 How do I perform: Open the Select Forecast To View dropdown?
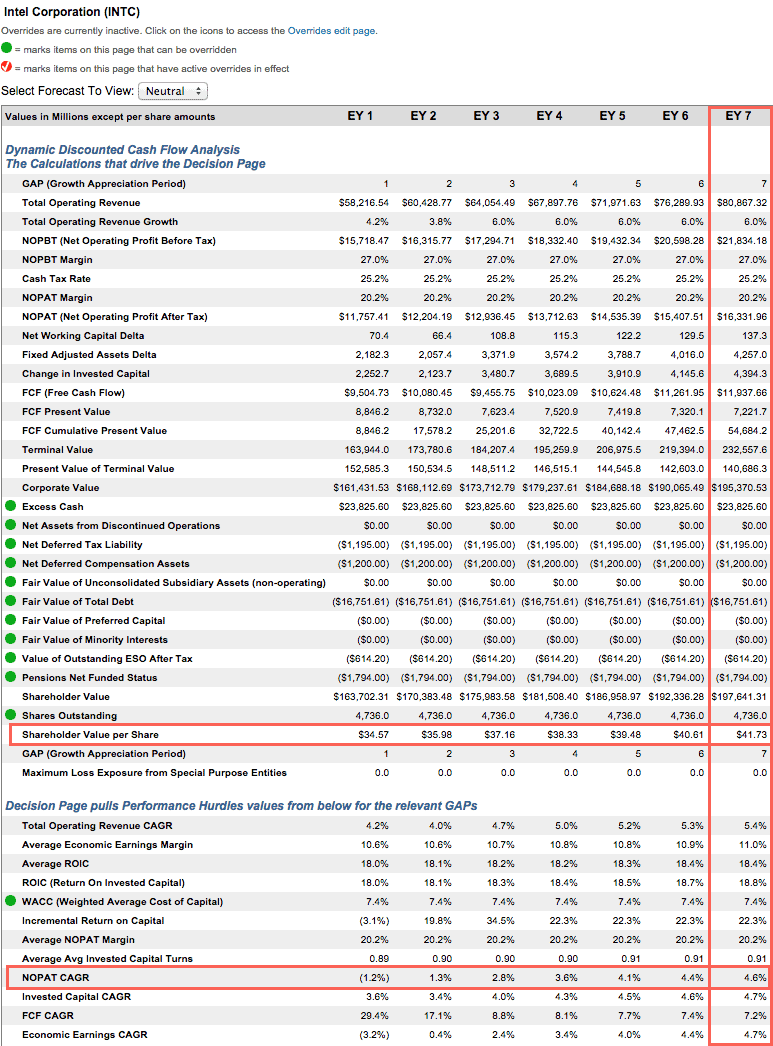point(173,91)
